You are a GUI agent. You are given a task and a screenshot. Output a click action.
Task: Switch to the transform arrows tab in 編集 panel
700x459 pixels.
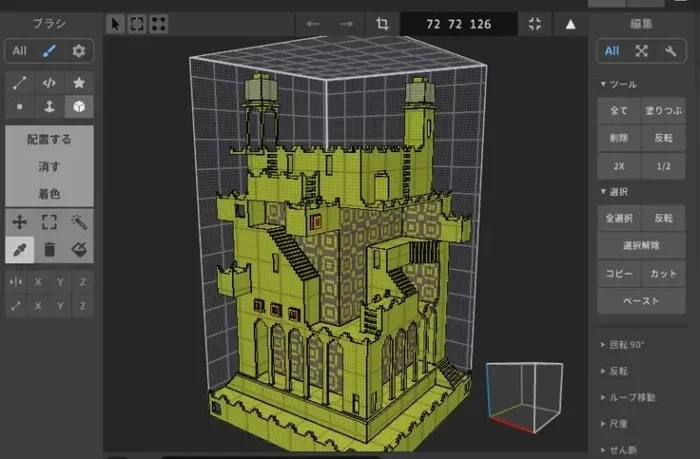tap(642, 51)
